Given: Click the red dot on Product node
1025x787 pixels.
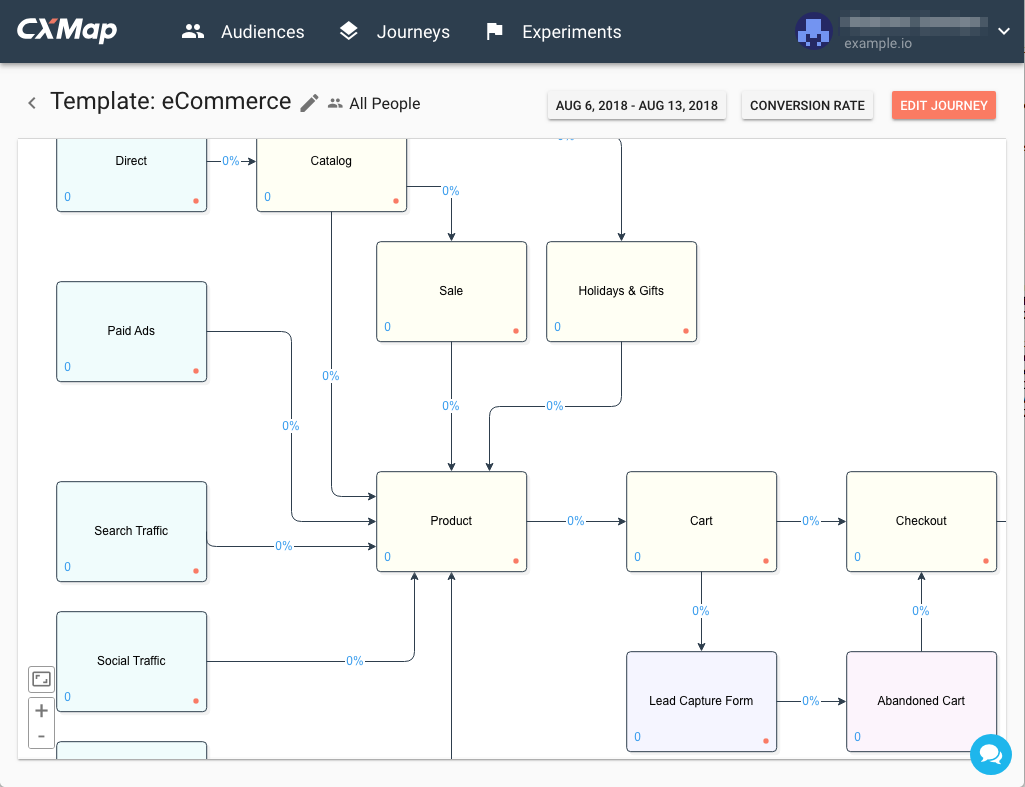Looking at the screenshot, I should click(516, 561).
